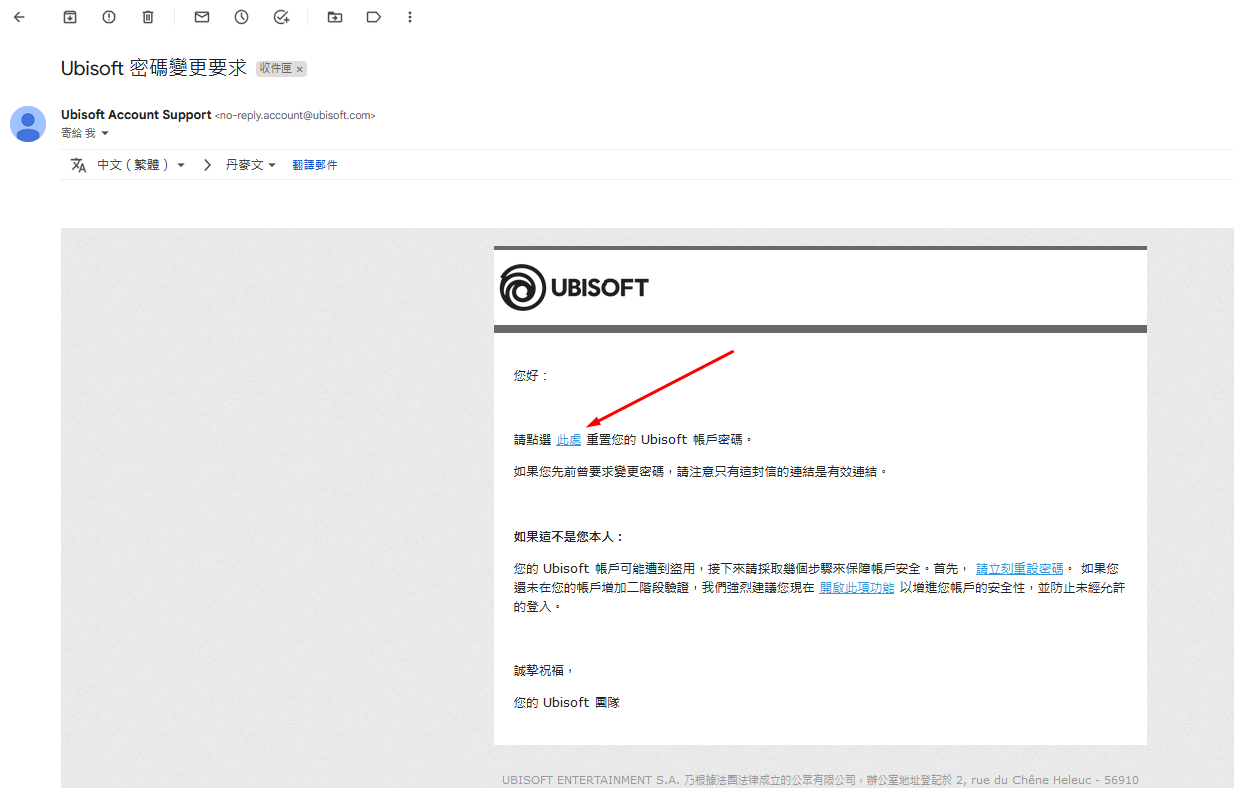Screen dimensions: 1234x788
Task: Click the heading 如果這不是您本人：
Action: (x=569, y=537)
